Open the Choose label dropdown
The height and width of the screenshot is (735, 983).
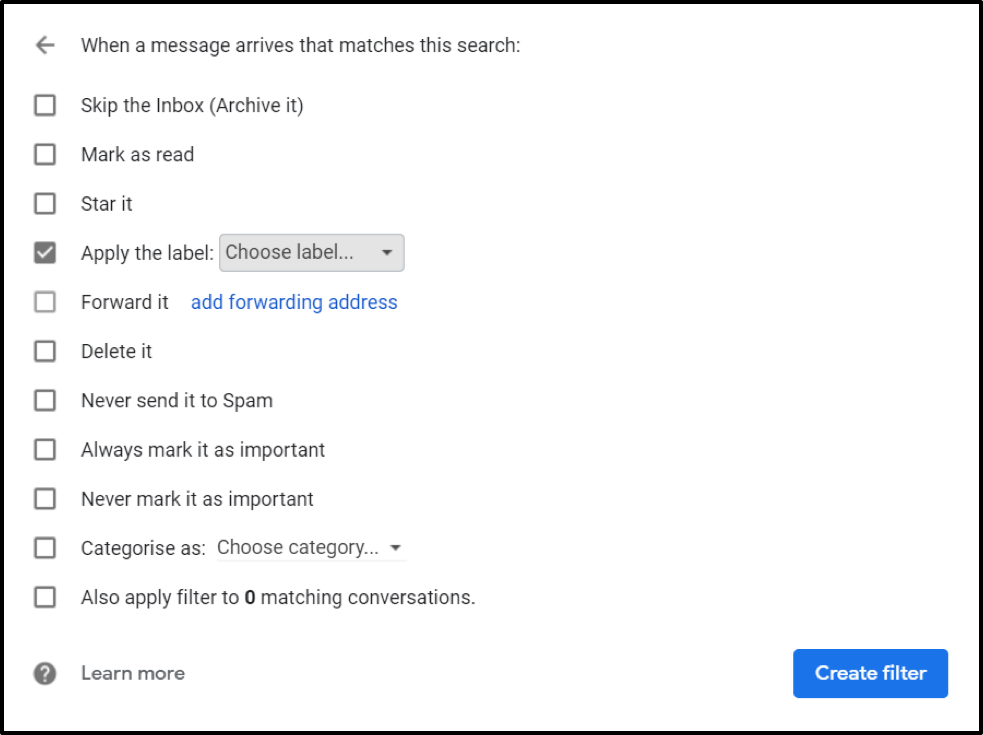311,253
